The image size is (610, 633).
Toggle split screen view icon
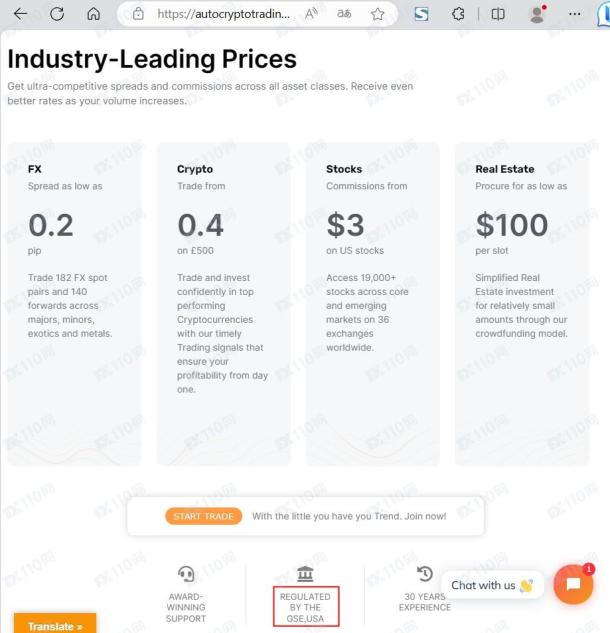[498, 14]
